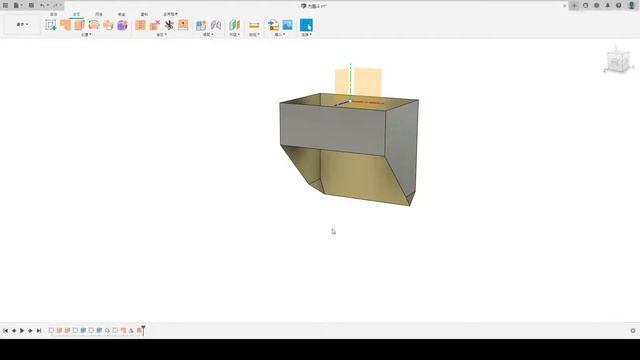Click the Extensions icon in title bar

pyautogui.click(x=586, y=6)
